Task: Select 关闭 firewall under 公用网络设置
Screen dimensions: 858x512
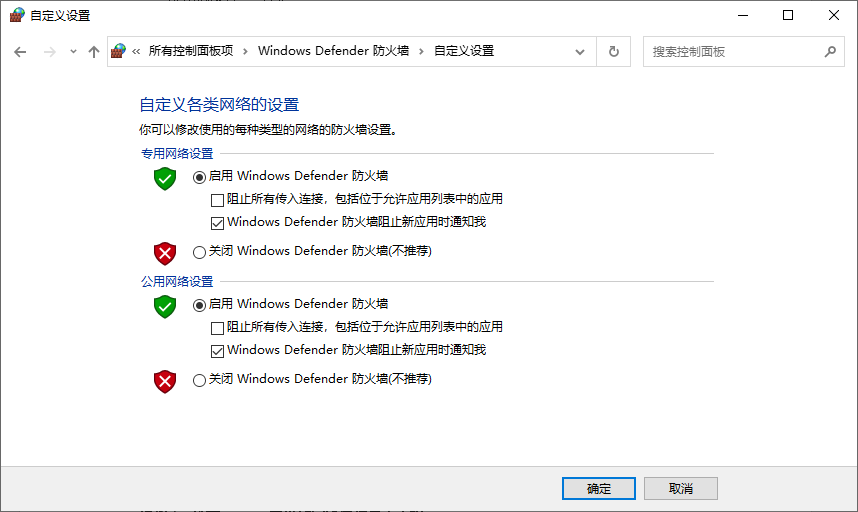Action: click(199, 380)
